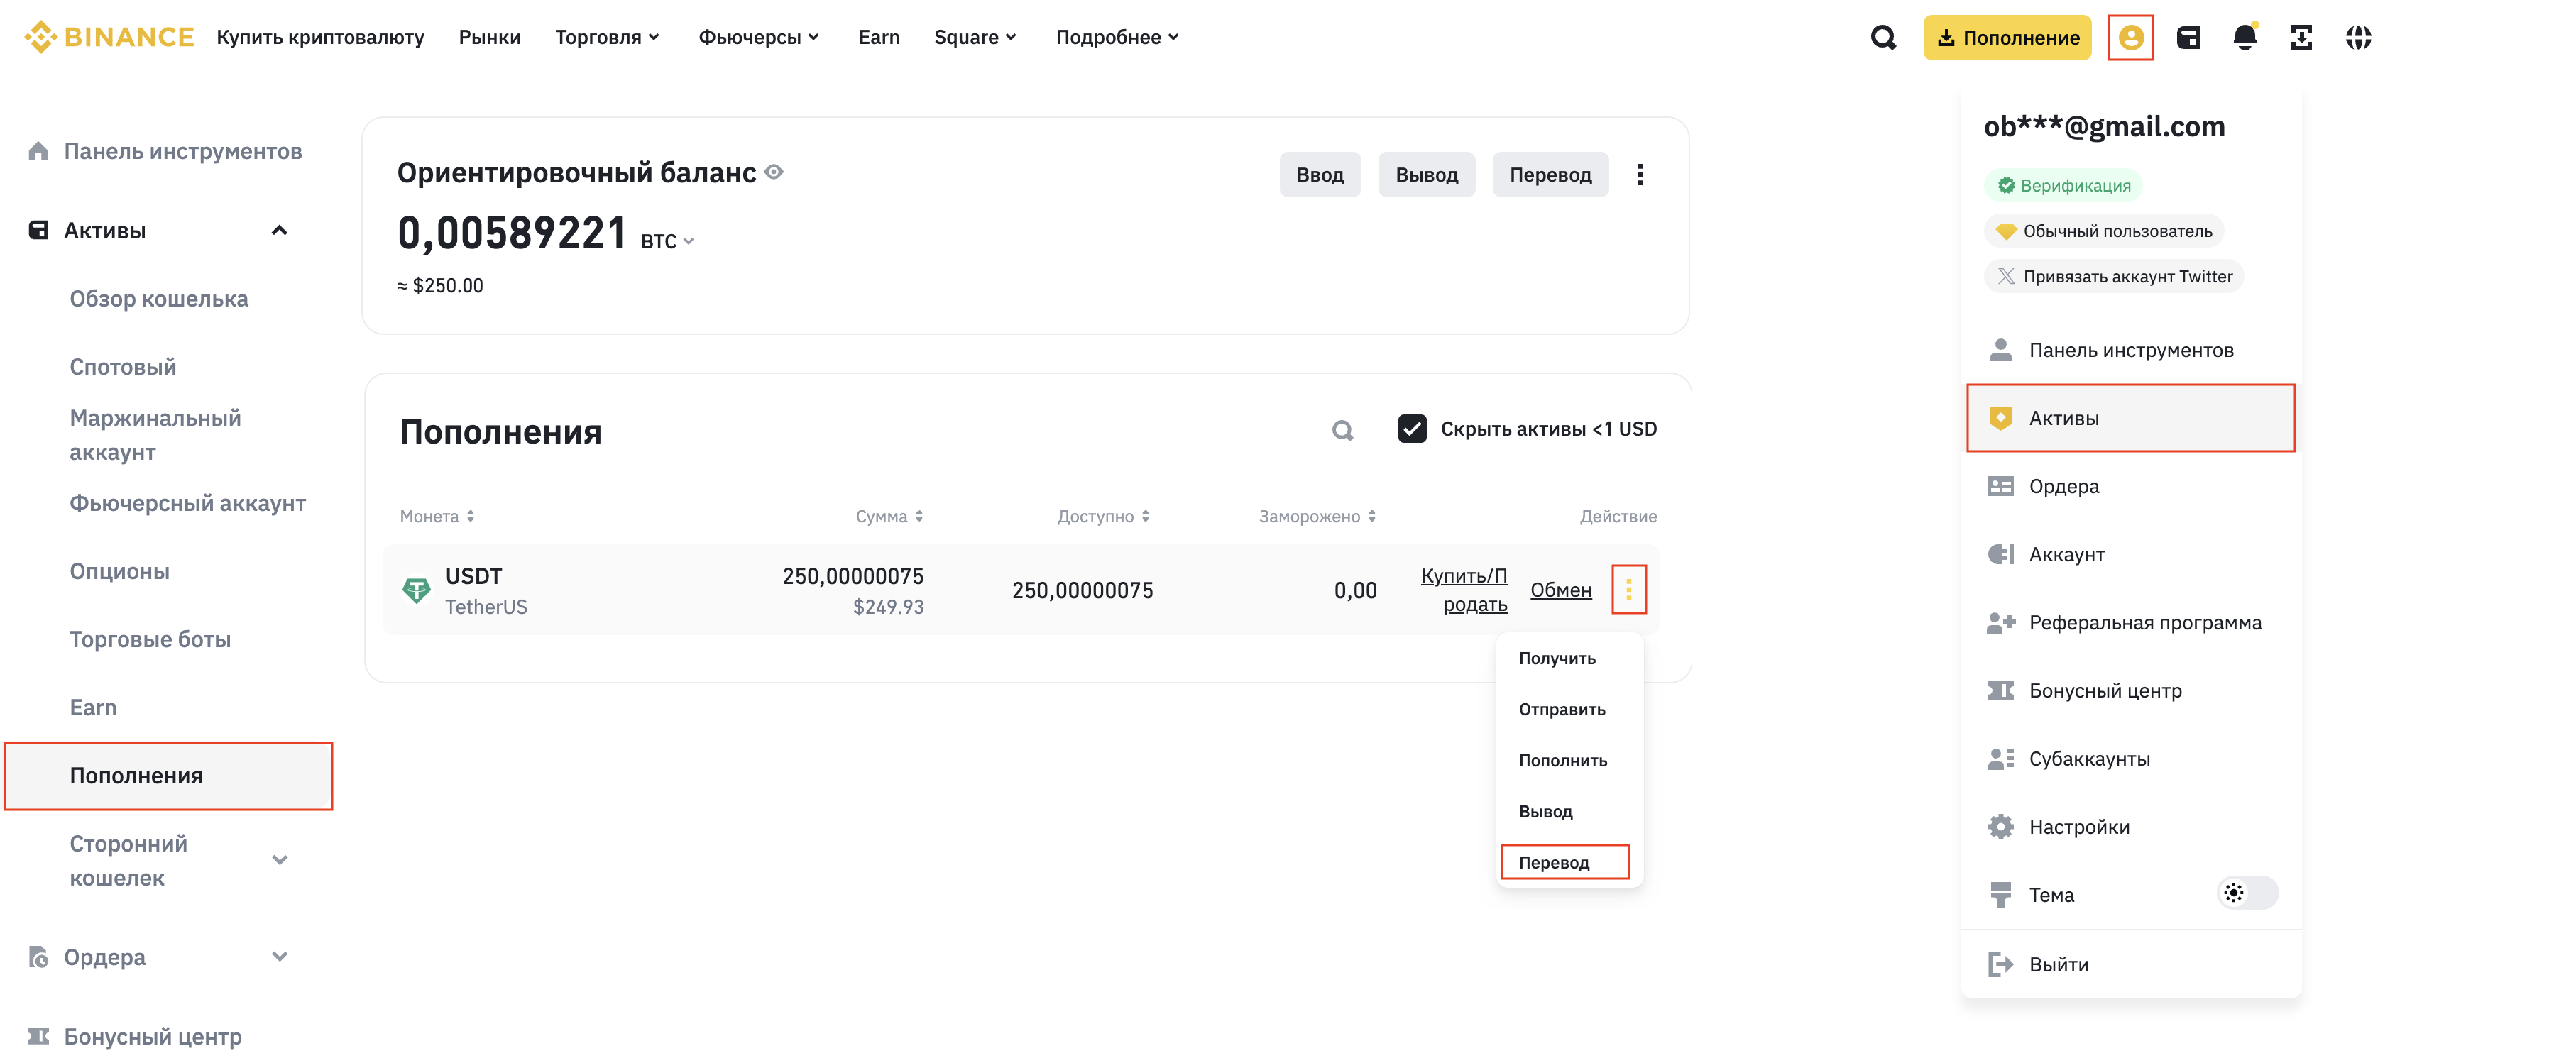Open Аккаунт in the profile menu

coord(2130,554)
